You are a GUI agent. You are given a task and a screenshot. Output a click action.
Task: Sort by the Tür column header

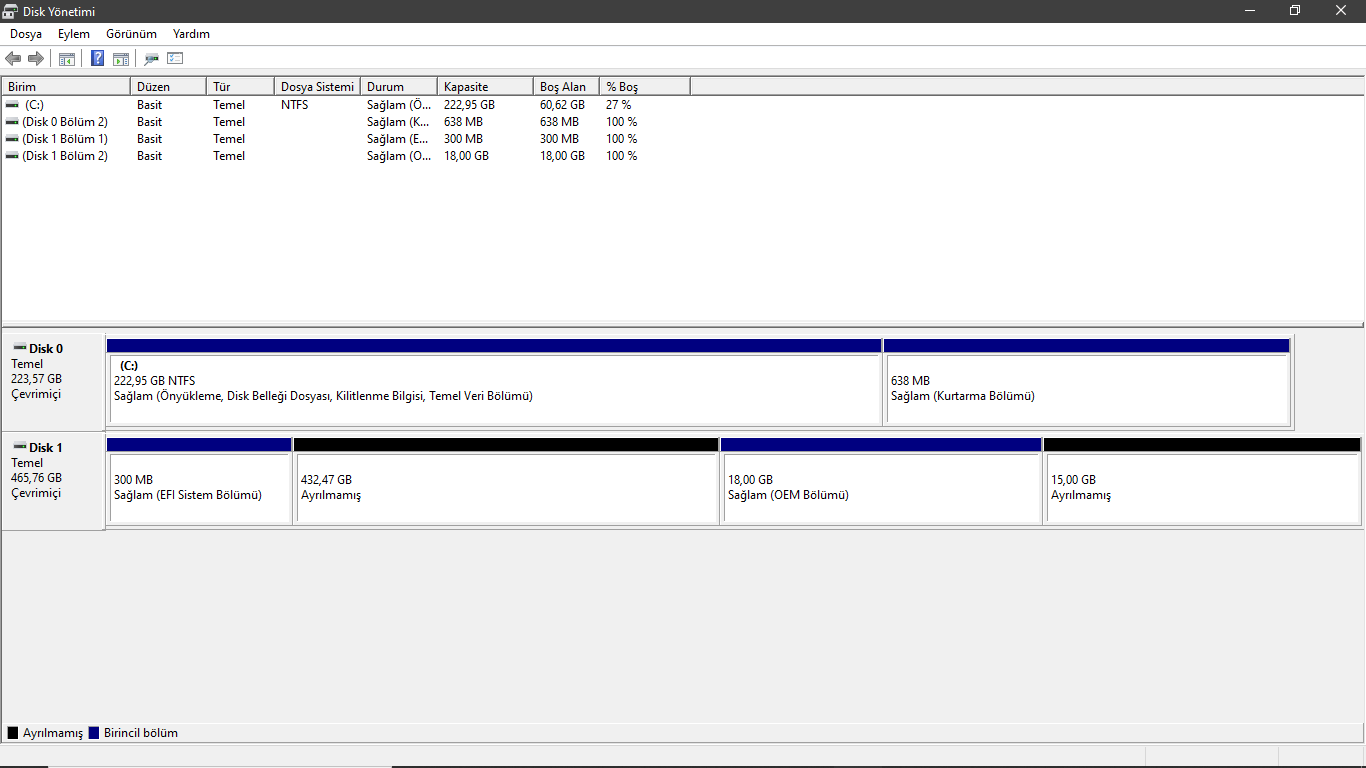[x=240, y=87]
